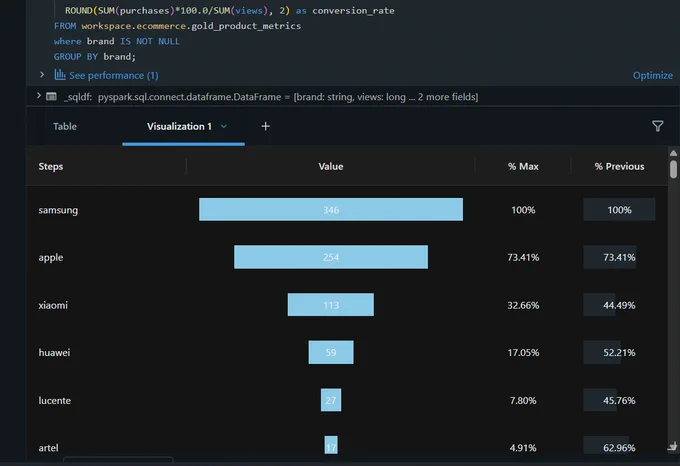This screenshot has width=680, height=466.
Task: Click the vertical scrollbar thumb
Action: (673, 169)
